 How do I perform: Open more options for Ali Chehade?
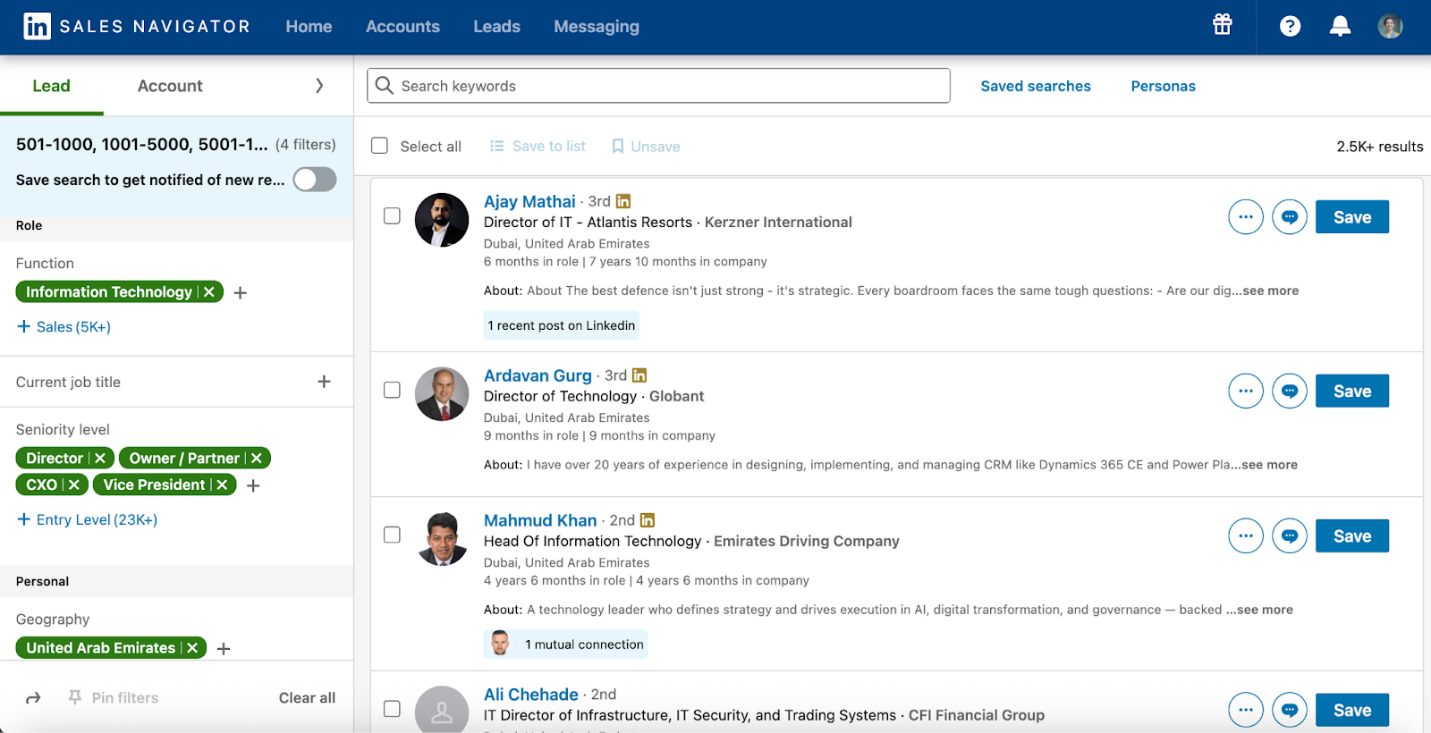point(1245,710)
